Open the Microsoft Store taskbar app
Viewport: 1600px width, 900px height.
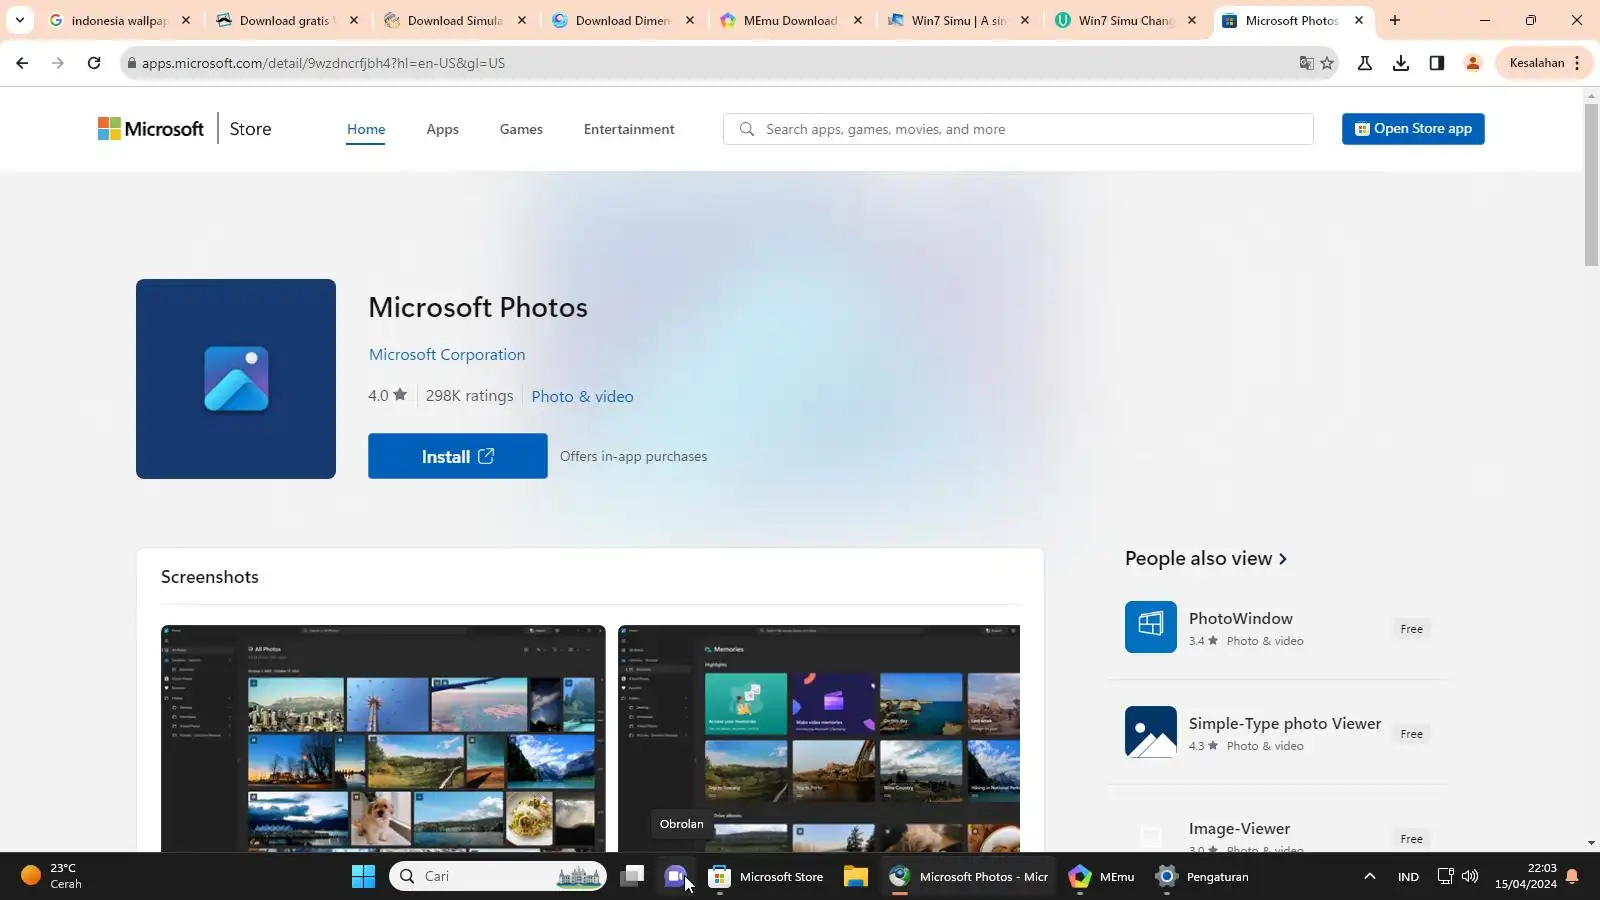pyautogui.click(x=766, y=877)
